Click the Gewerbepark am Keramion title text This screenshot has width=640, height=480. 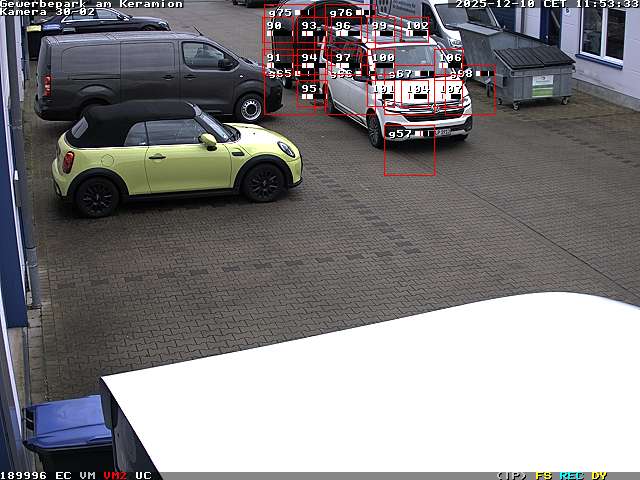click(x=92, y=4)
